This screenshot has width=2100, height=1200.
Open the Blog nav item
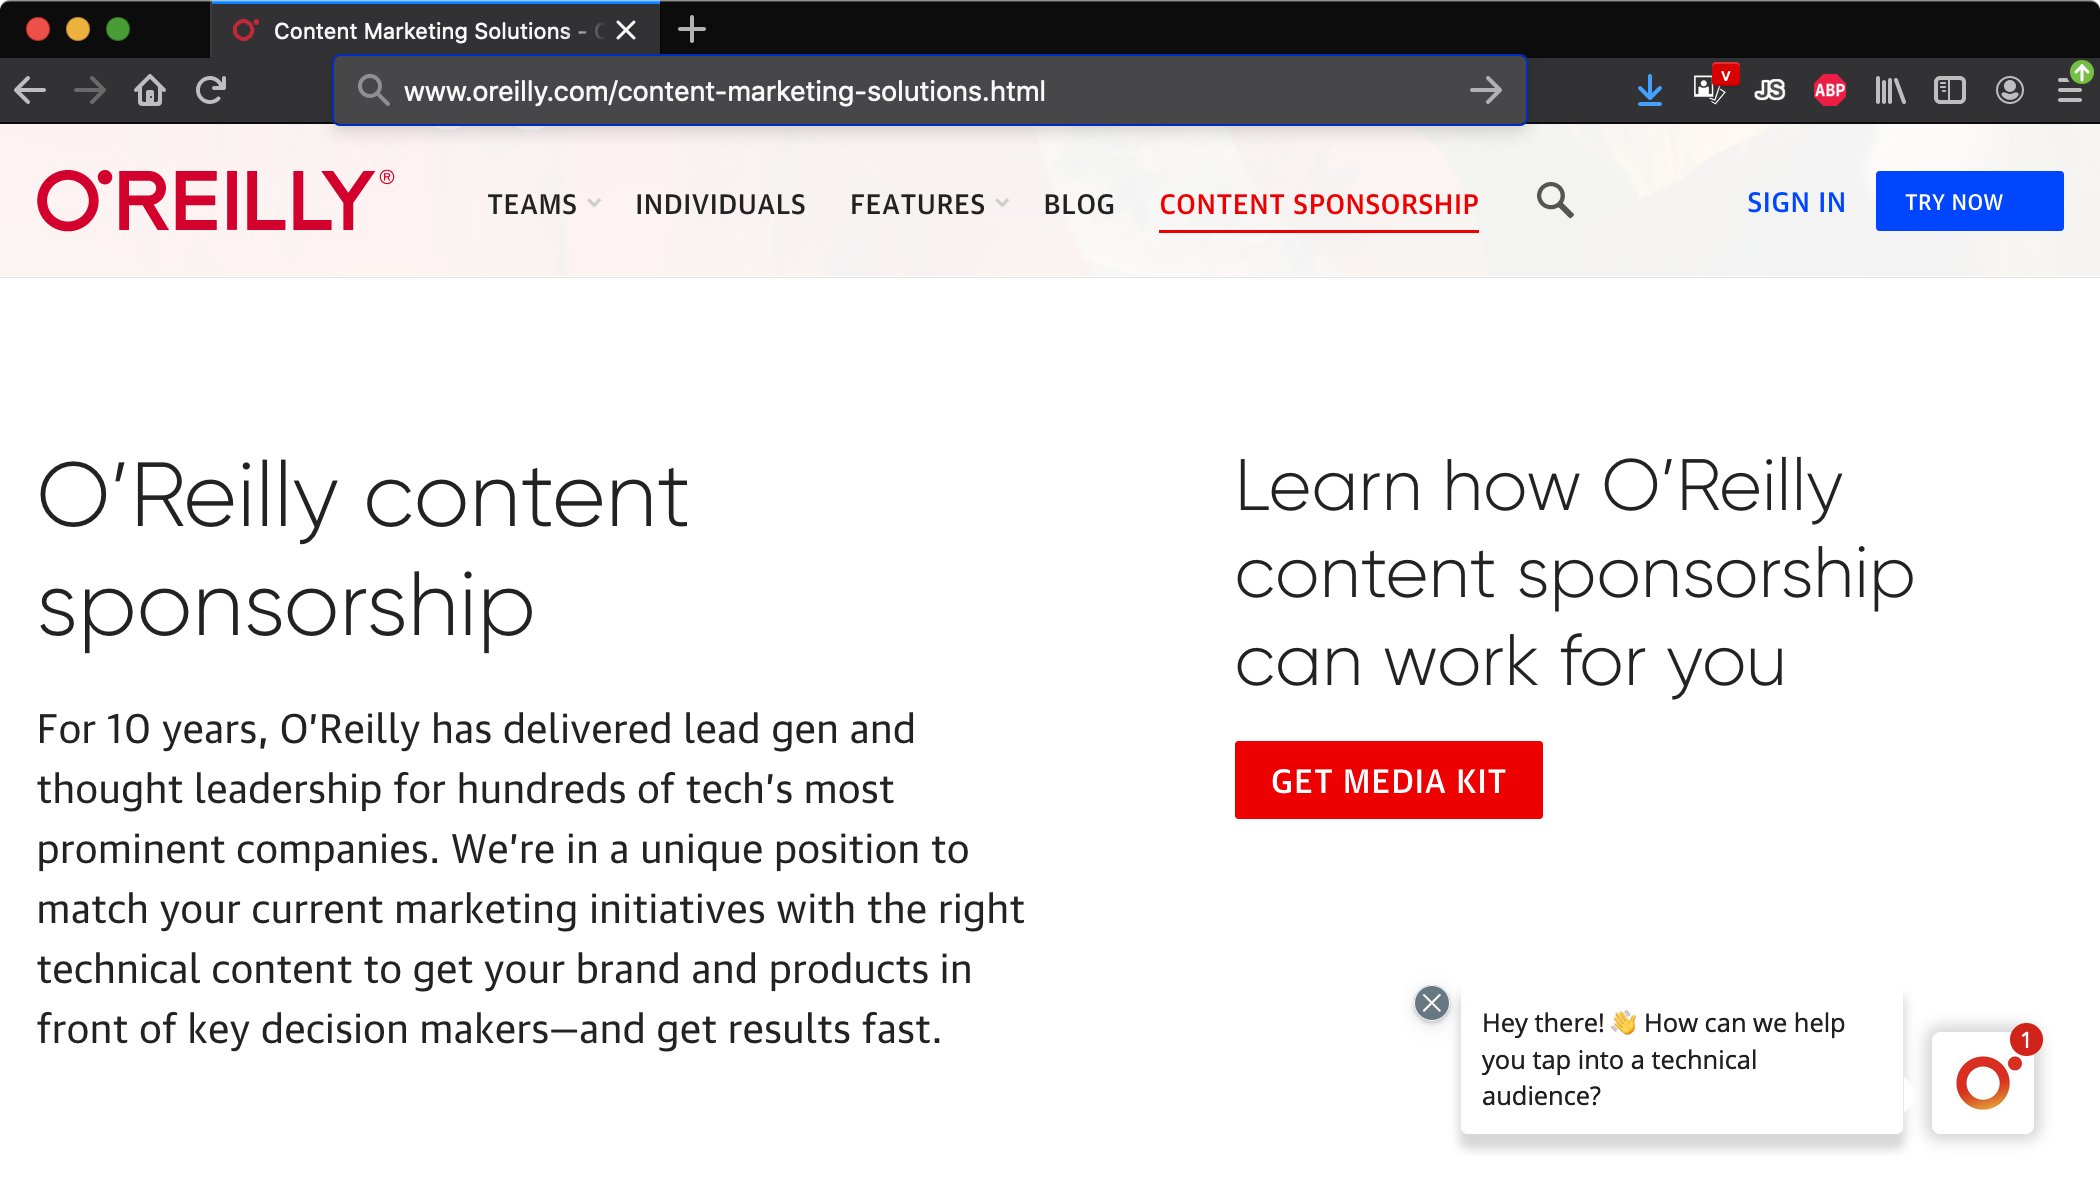[1078, 204]
